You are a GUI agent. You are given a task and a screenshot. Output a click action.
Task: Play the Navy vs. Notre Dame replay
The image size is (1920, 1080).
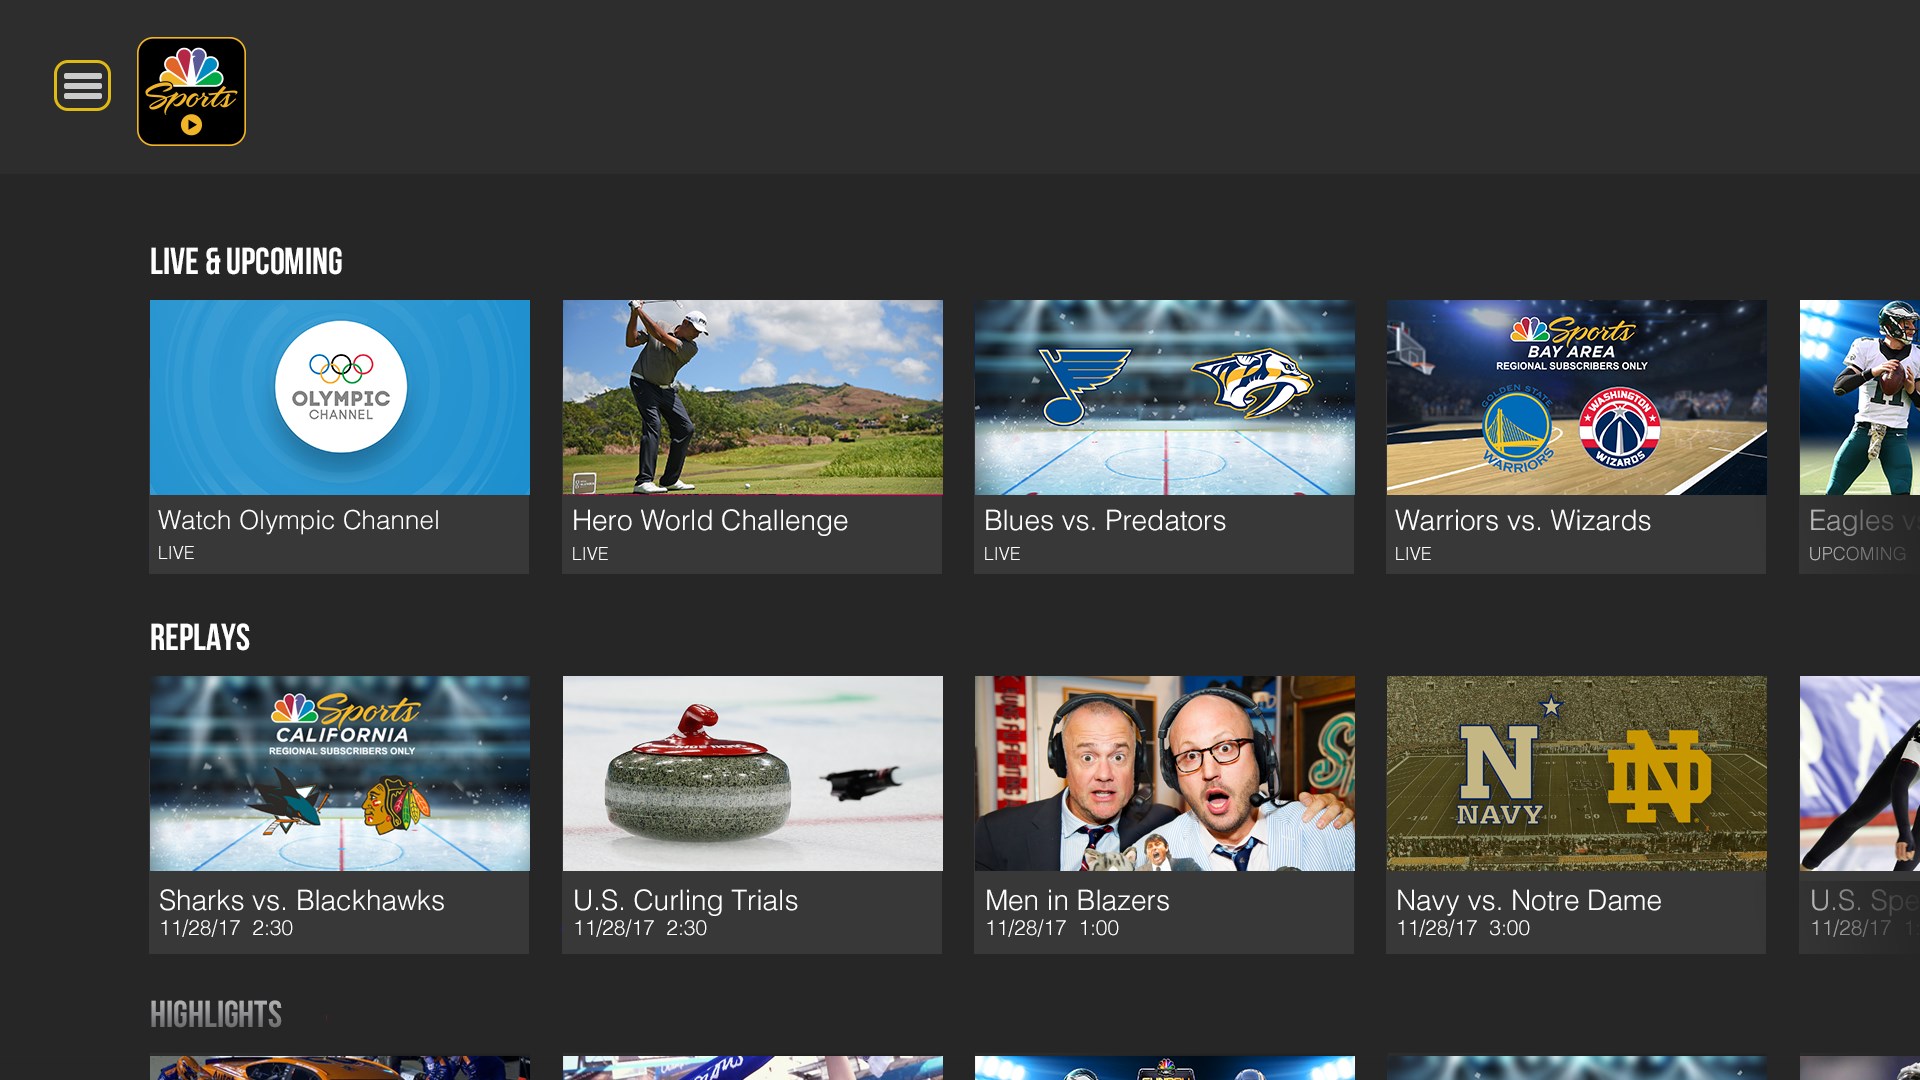click(x=1576, y=773)
